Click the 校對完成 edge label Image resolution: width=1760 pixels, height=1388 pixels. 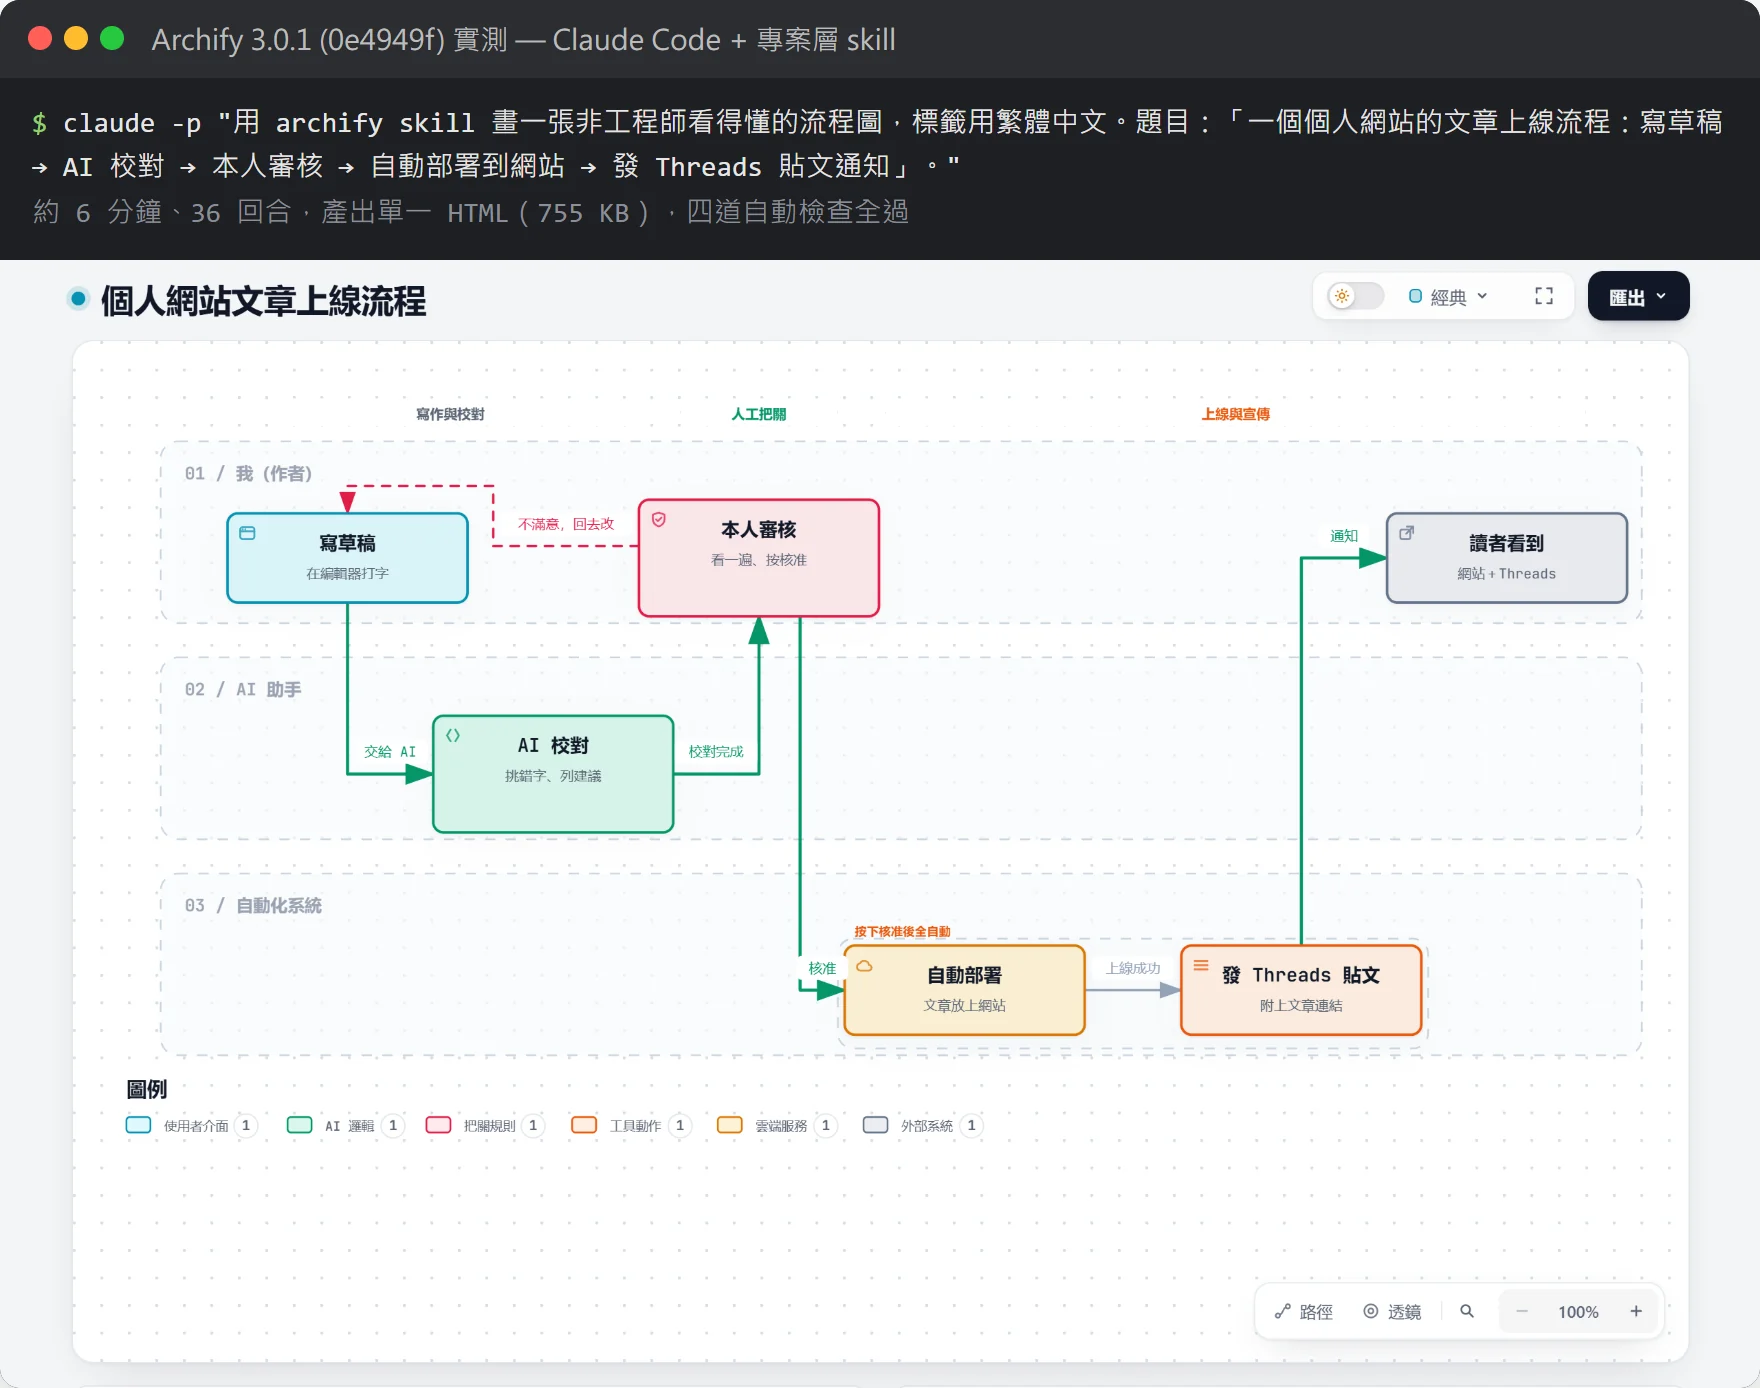pyautogui.click(x=716, y=751)
